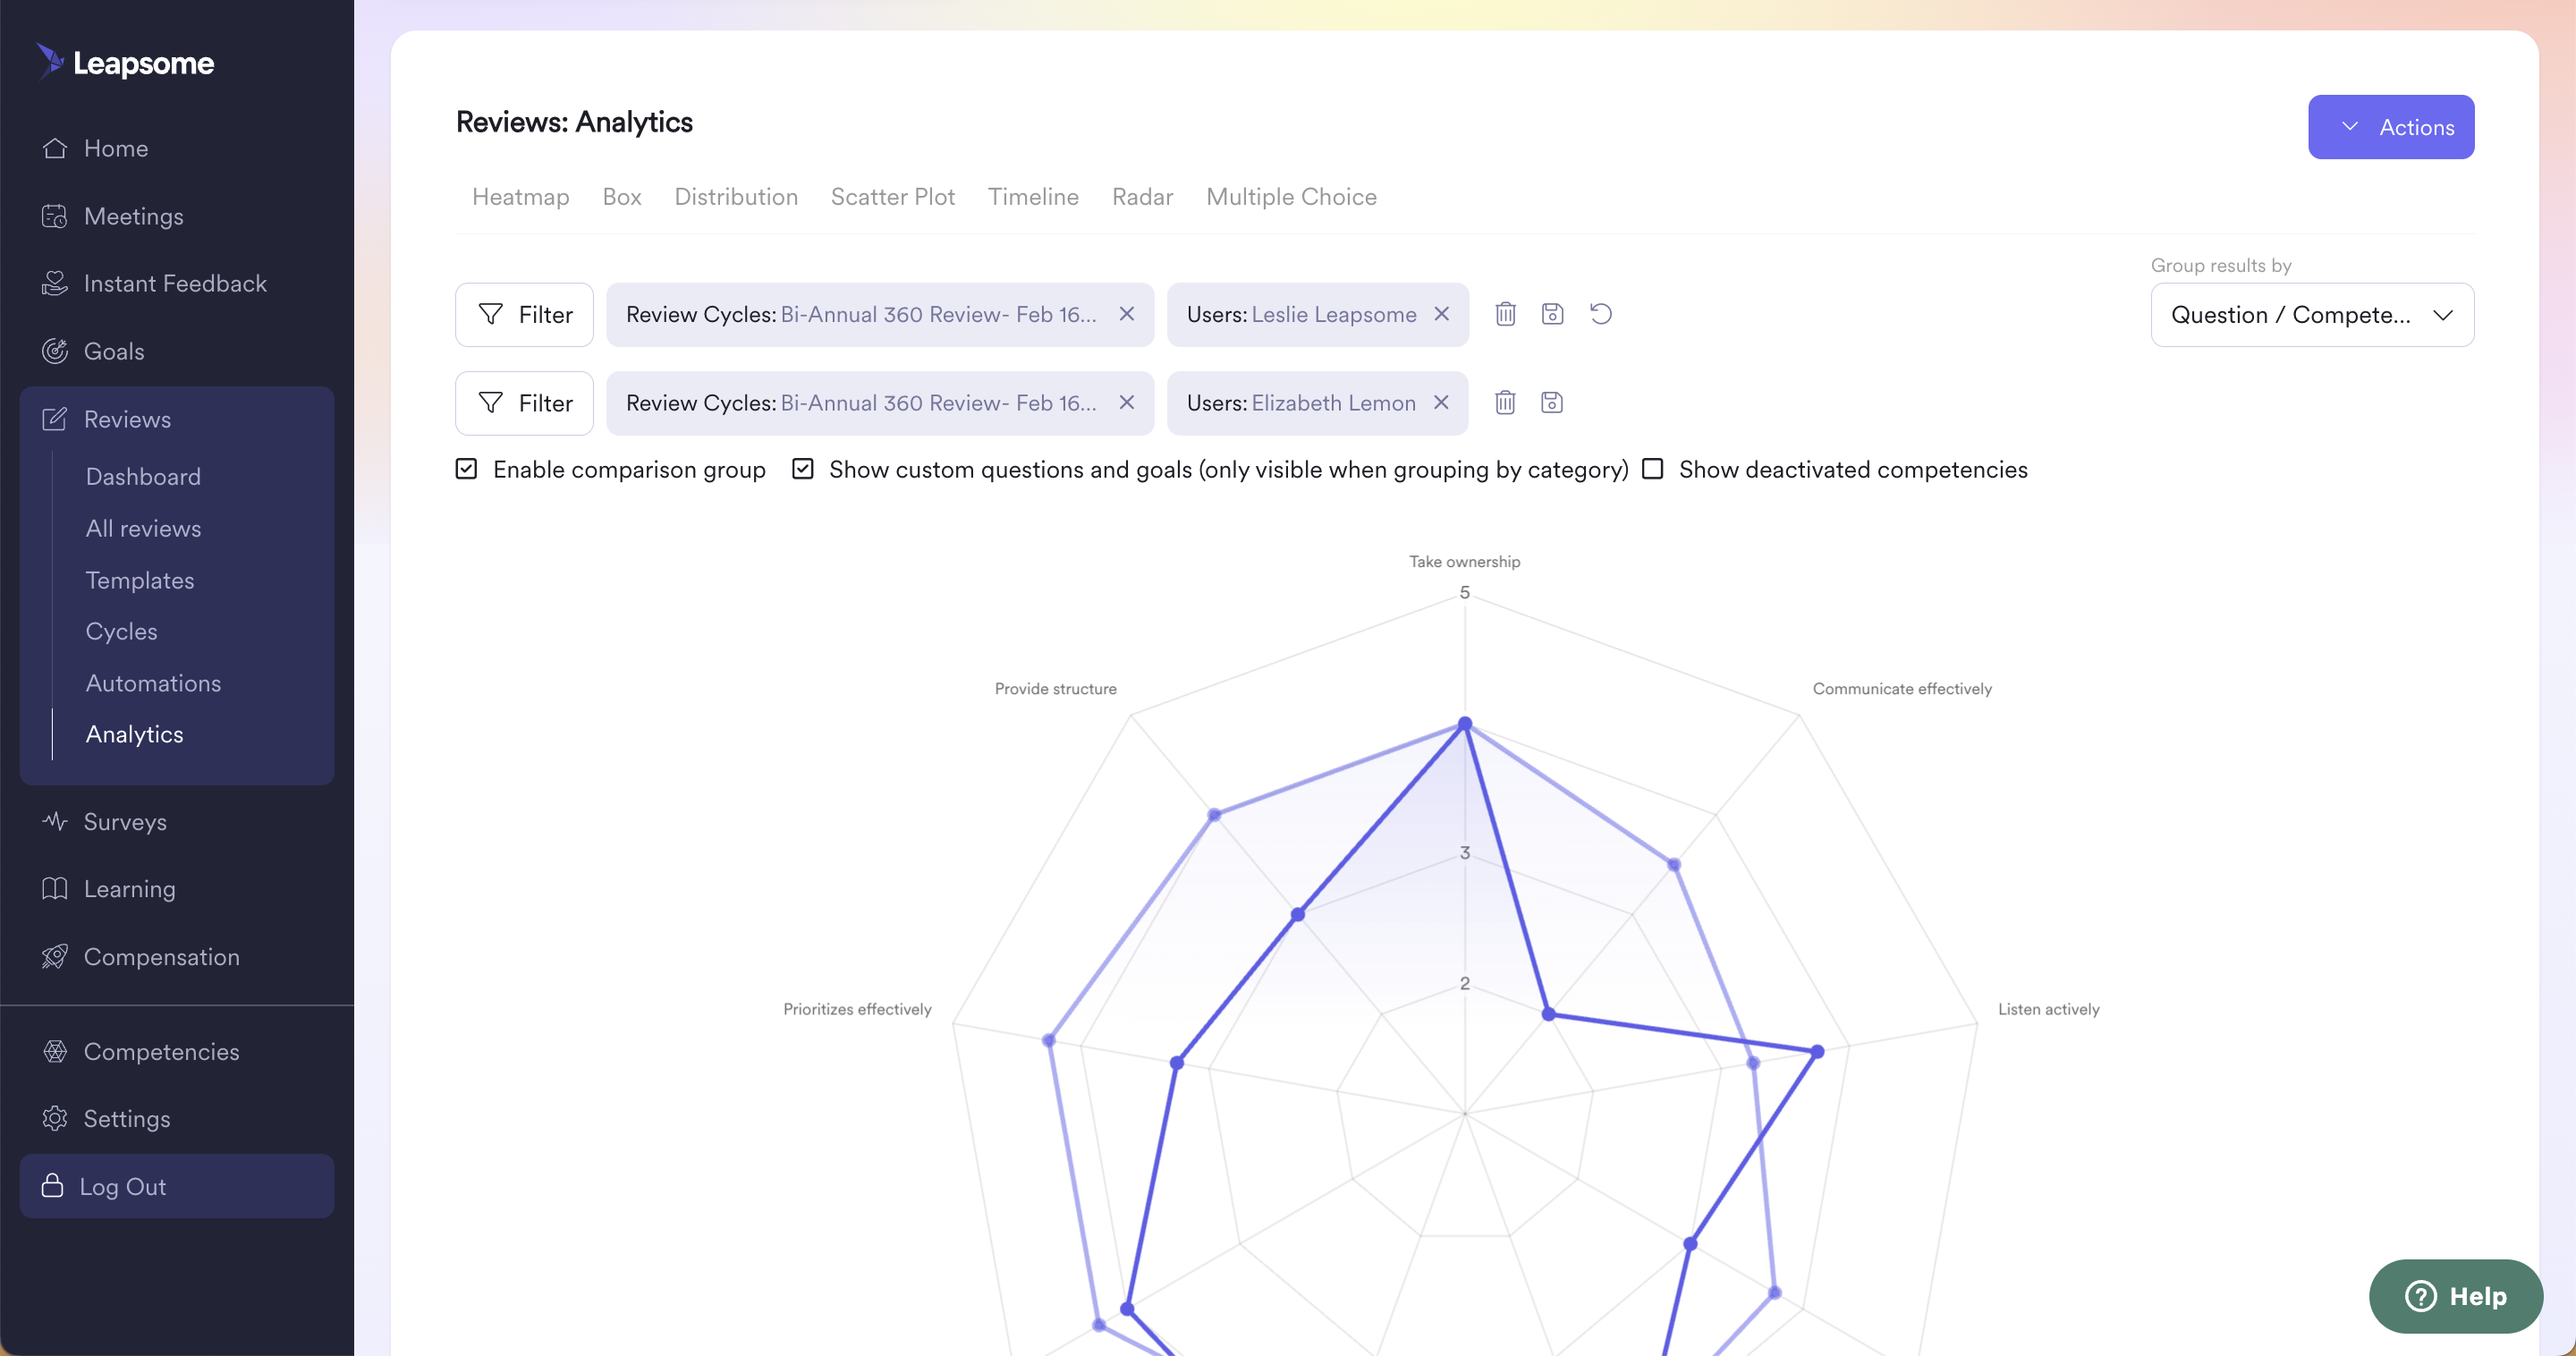Viewport: 2576px width, 1356px height.
Task: Remove Users: Elizabeth Lemon filter
Action: pos(1441,402)
